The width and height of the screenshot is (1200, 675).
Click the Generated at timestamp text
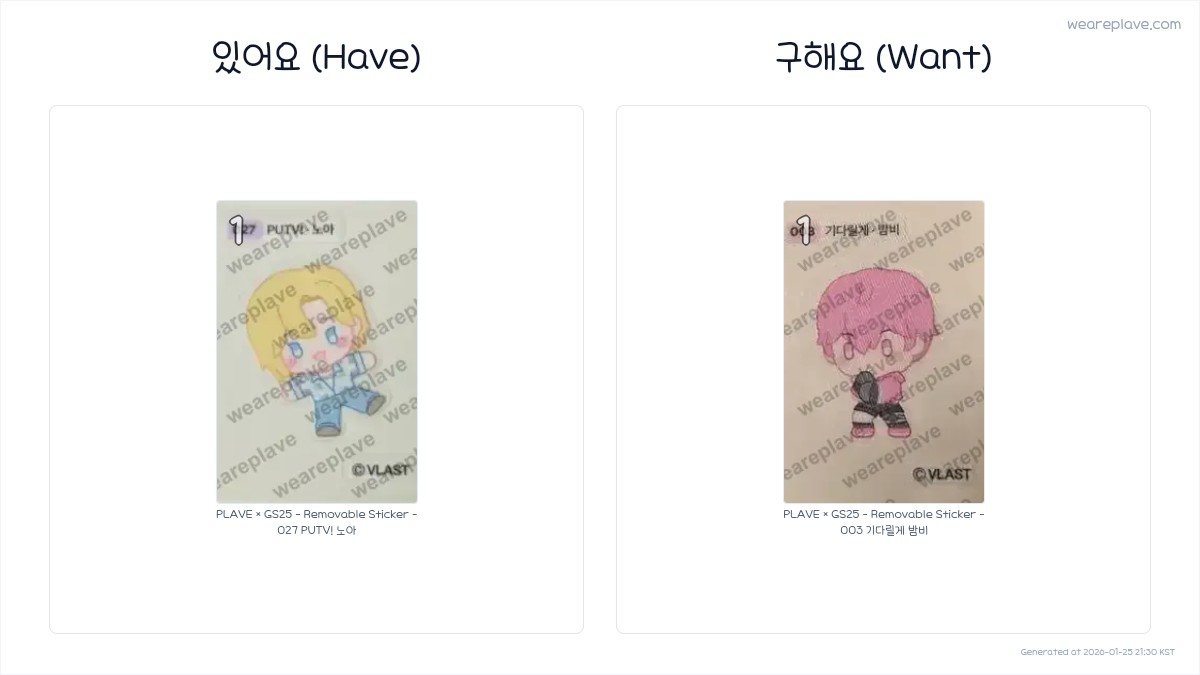coord(1098,652)
